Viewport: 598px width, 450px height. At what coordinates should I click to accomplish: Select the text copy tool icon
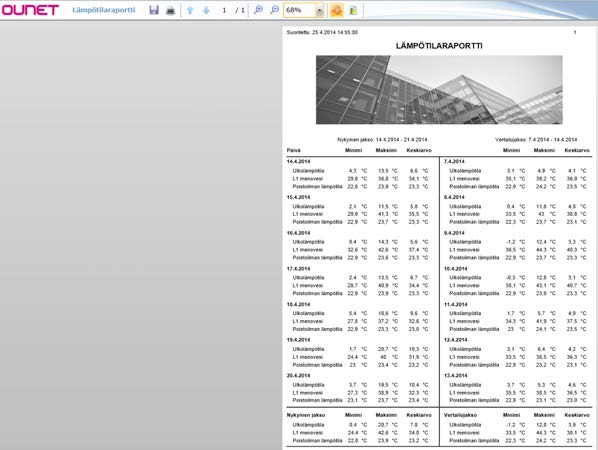click(x=353, y=10)
